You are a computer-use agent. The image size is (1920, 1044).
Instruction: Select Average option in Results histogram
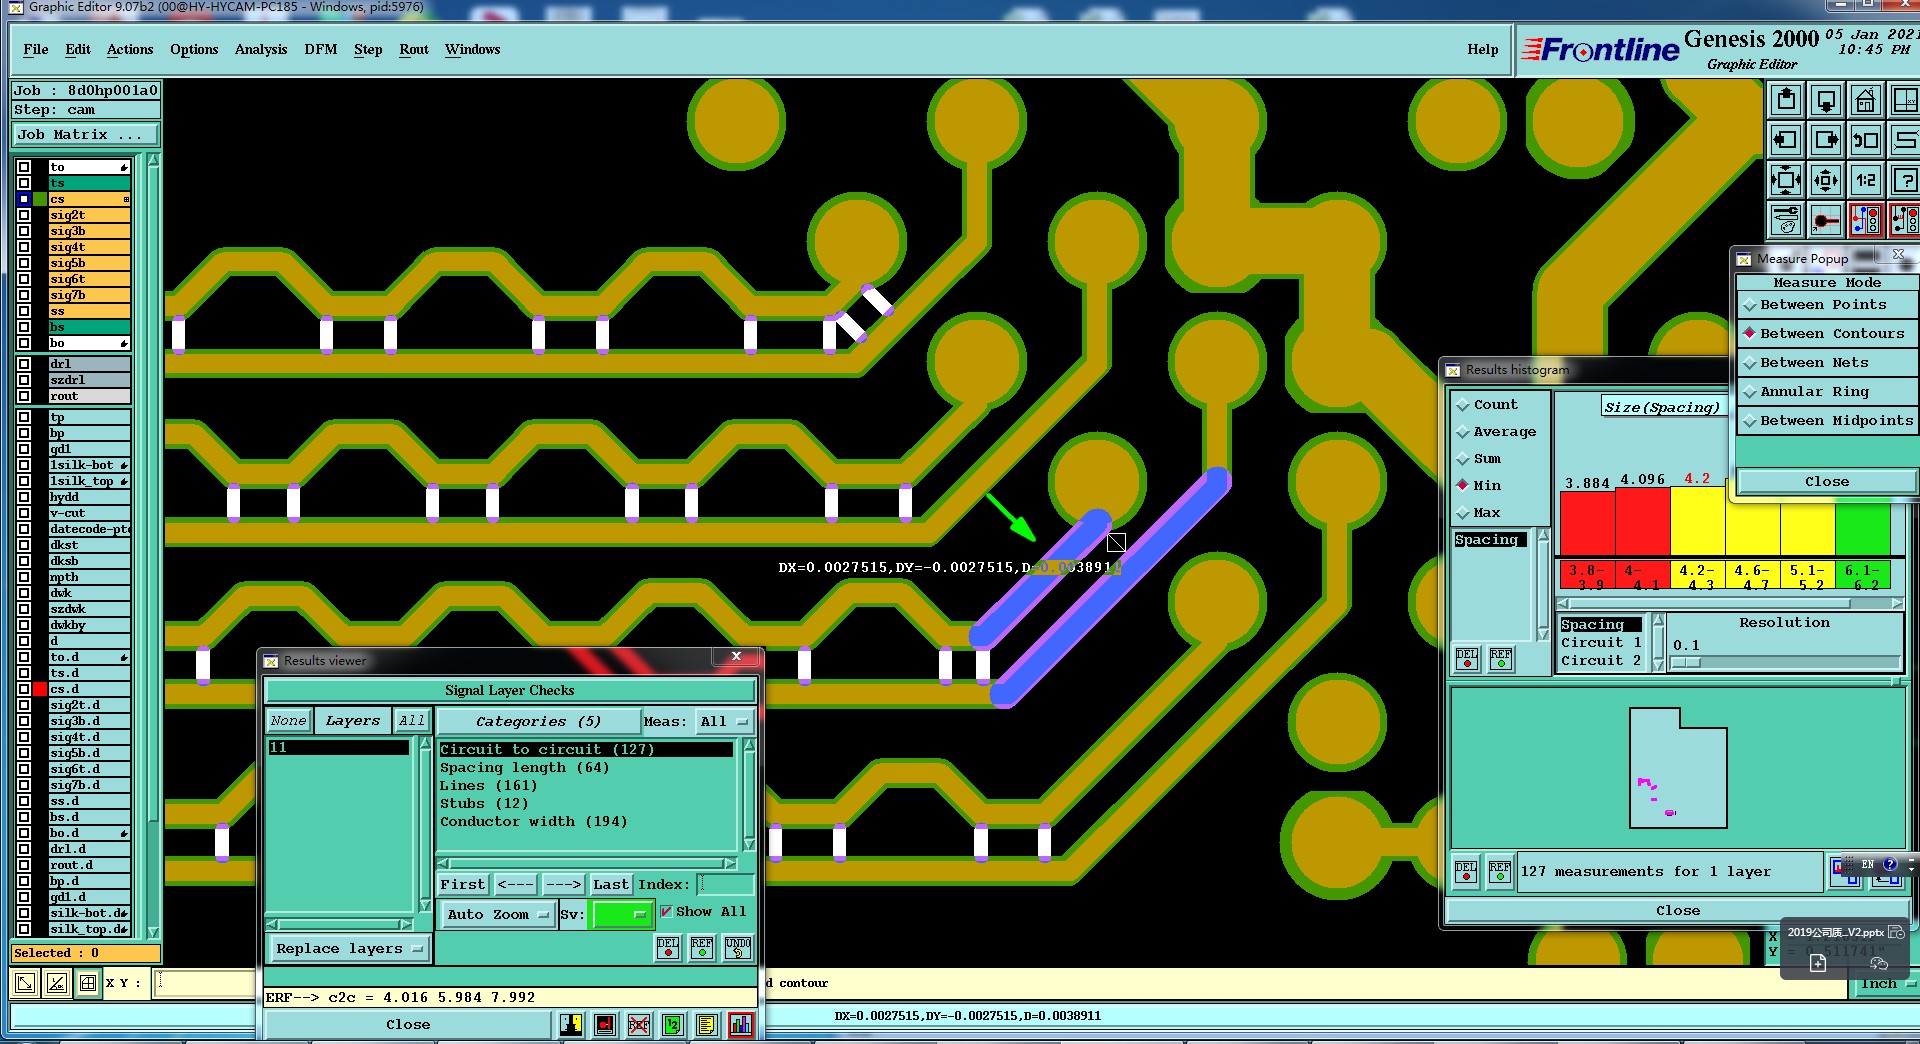[1496, 432]
